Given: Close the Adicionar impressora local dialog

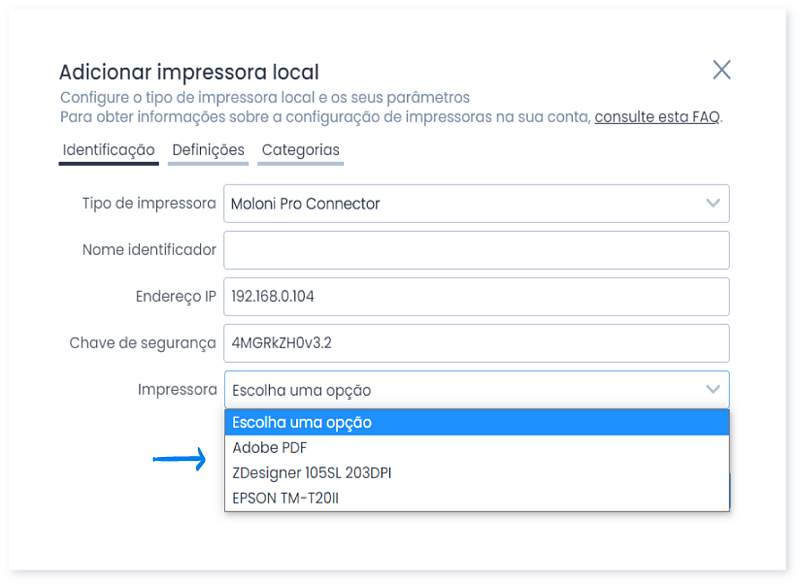Looking at the screenshot, I should [721, 70].
